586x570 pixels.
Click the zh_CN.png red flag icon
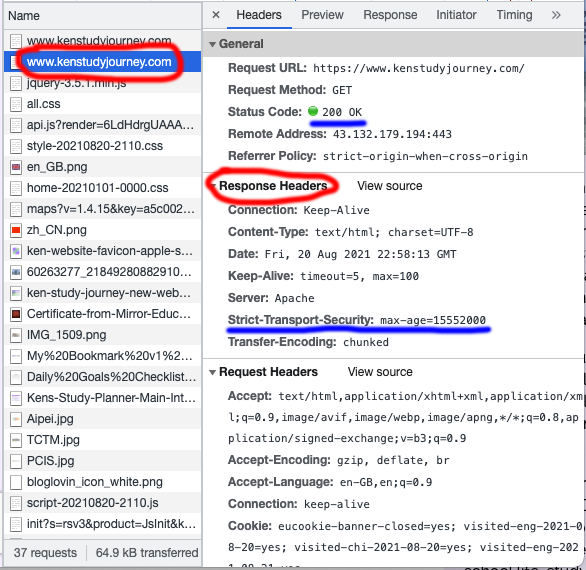(x=16, y=230)
